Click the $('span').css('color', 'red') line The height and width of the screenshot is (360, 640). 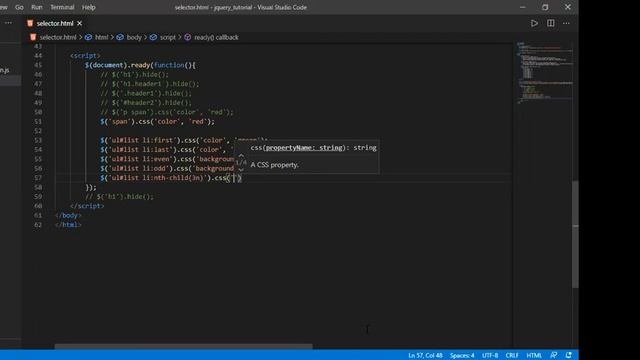point(157,122)
